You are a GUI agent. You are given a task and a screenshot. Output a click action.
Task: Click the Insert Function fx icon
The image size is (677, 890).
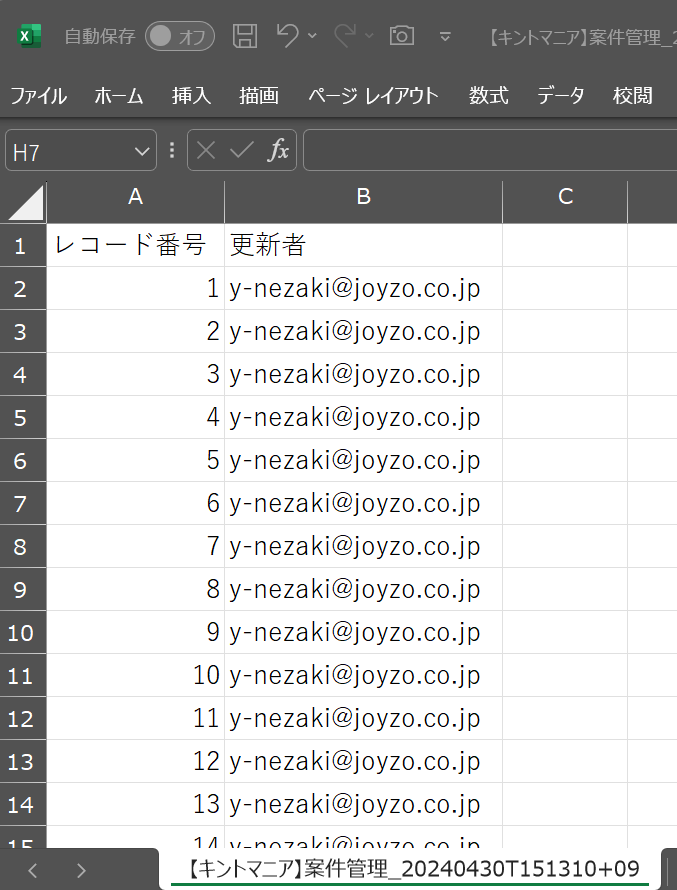pyautogui.click(x=278, y=151)
